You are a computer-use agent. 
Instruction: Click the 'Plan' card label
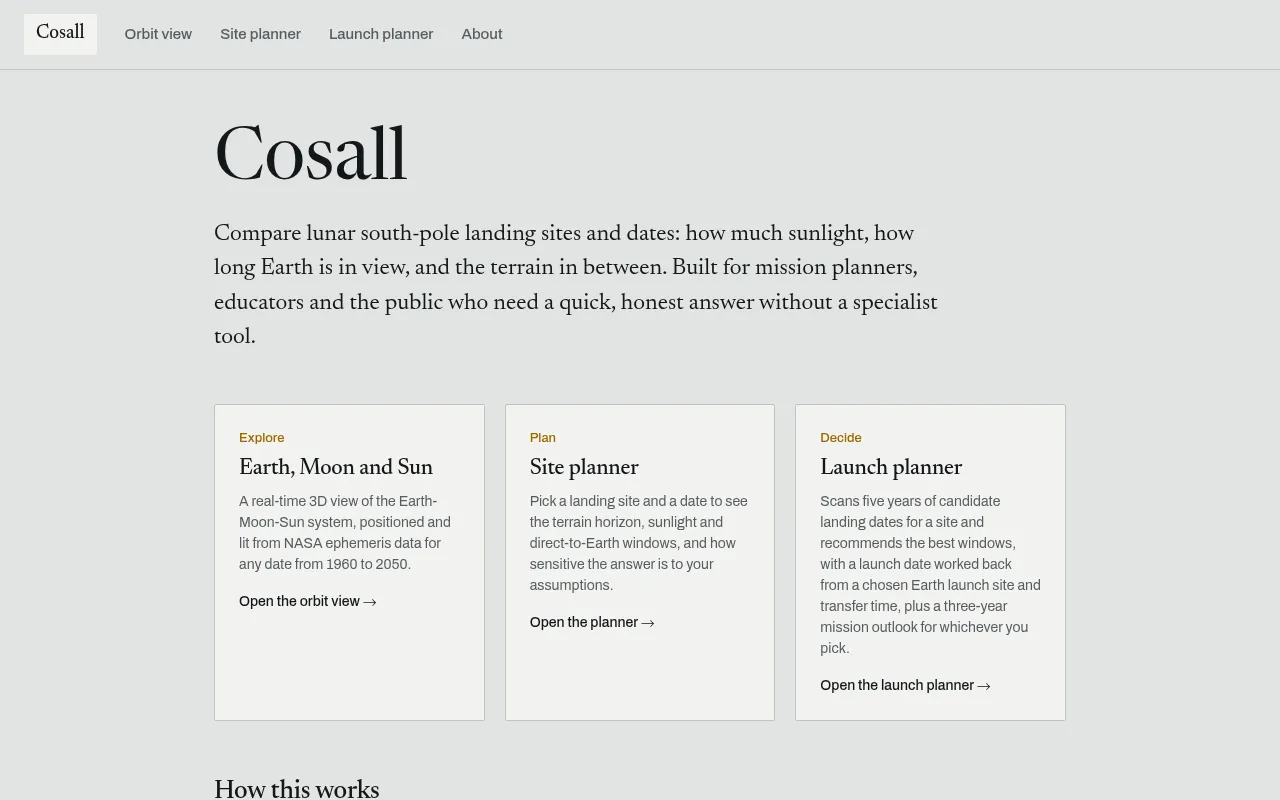[x=543, y=438]
